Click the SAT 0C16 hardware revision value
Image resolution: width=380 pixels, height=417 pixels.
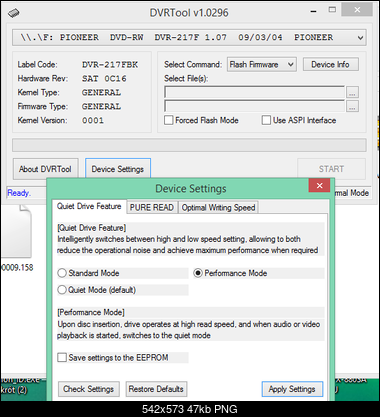(104, 79)
